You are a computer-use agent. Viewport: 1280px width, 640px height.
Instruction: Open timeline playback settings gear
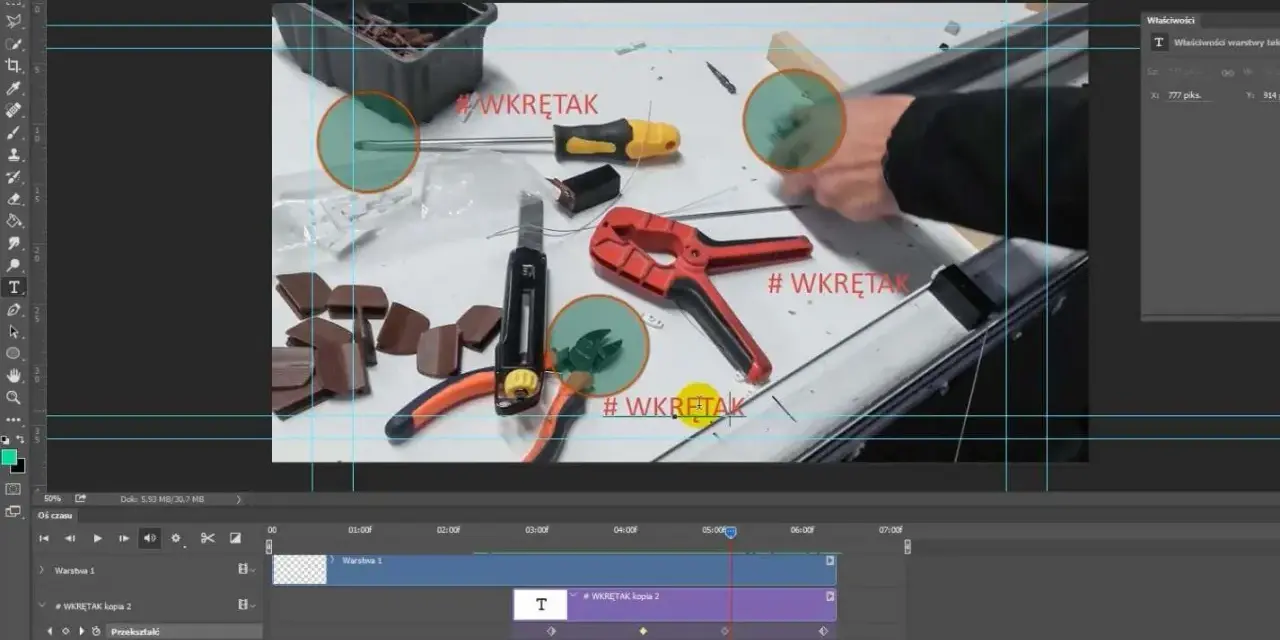[x=176, y=538]
